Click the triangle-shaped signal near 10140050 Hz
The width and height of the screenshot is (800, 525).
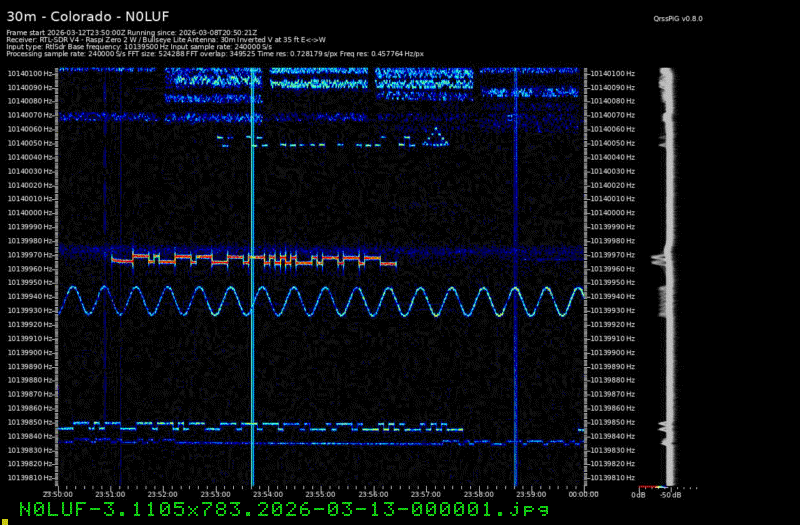[x=435, y=139]
